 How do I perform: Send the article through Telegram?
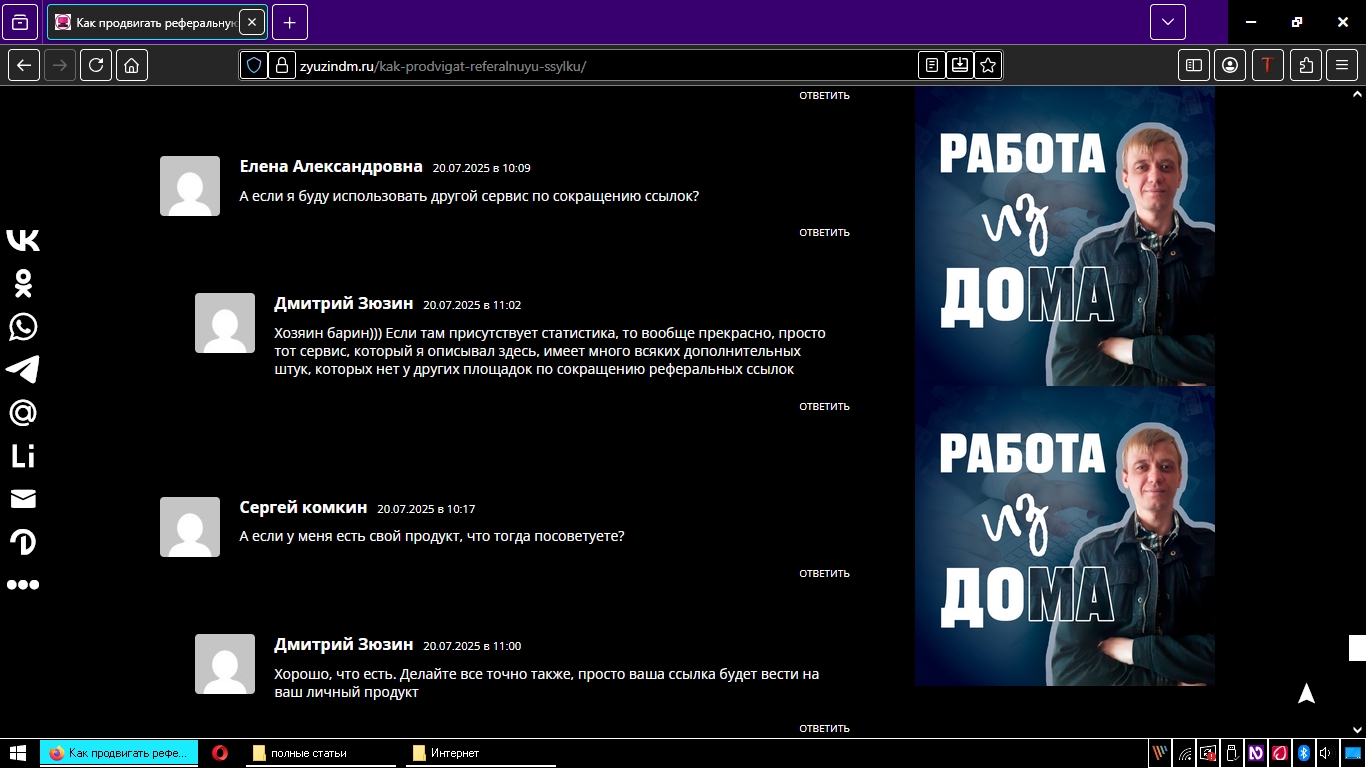click(x=23, y=370)
